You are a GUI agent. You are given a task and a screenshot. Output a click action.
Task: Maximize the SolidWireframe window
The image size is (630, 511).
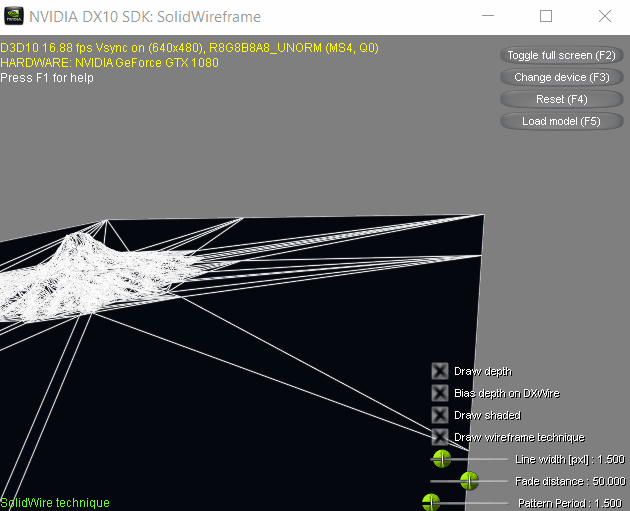546,17
